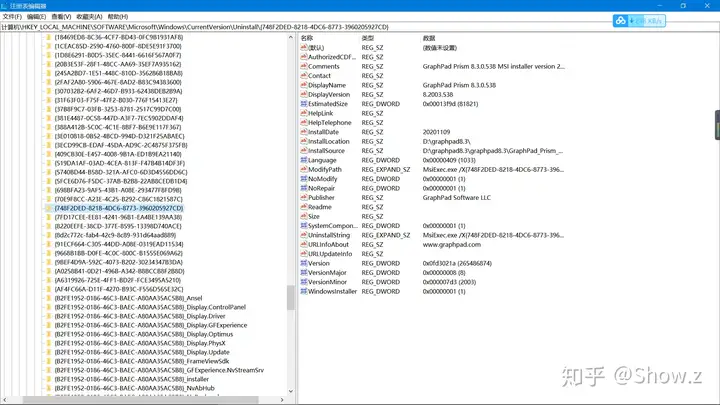This screenshot has width=720, height=405.
Task: Select the _Display.Optimus key
Action: (x=144, y=334)
